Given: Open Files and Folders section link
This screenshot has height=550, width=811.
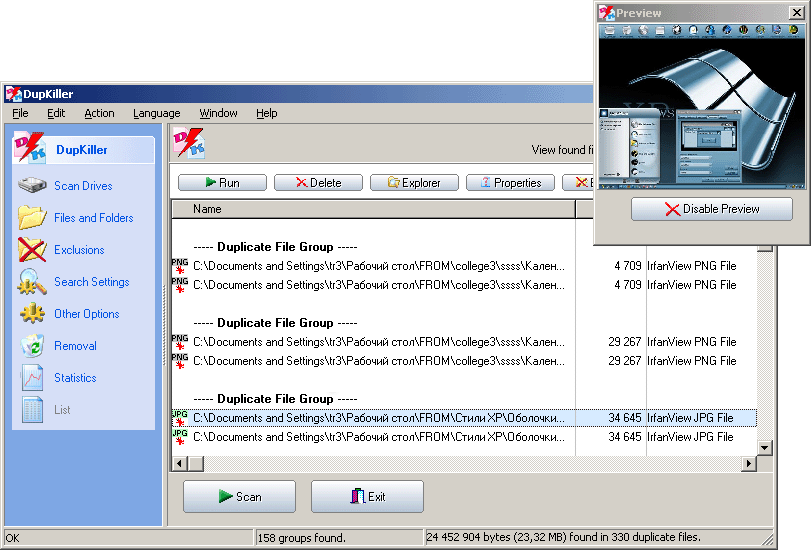Looking at the screenshot, I should pos(94,218).
